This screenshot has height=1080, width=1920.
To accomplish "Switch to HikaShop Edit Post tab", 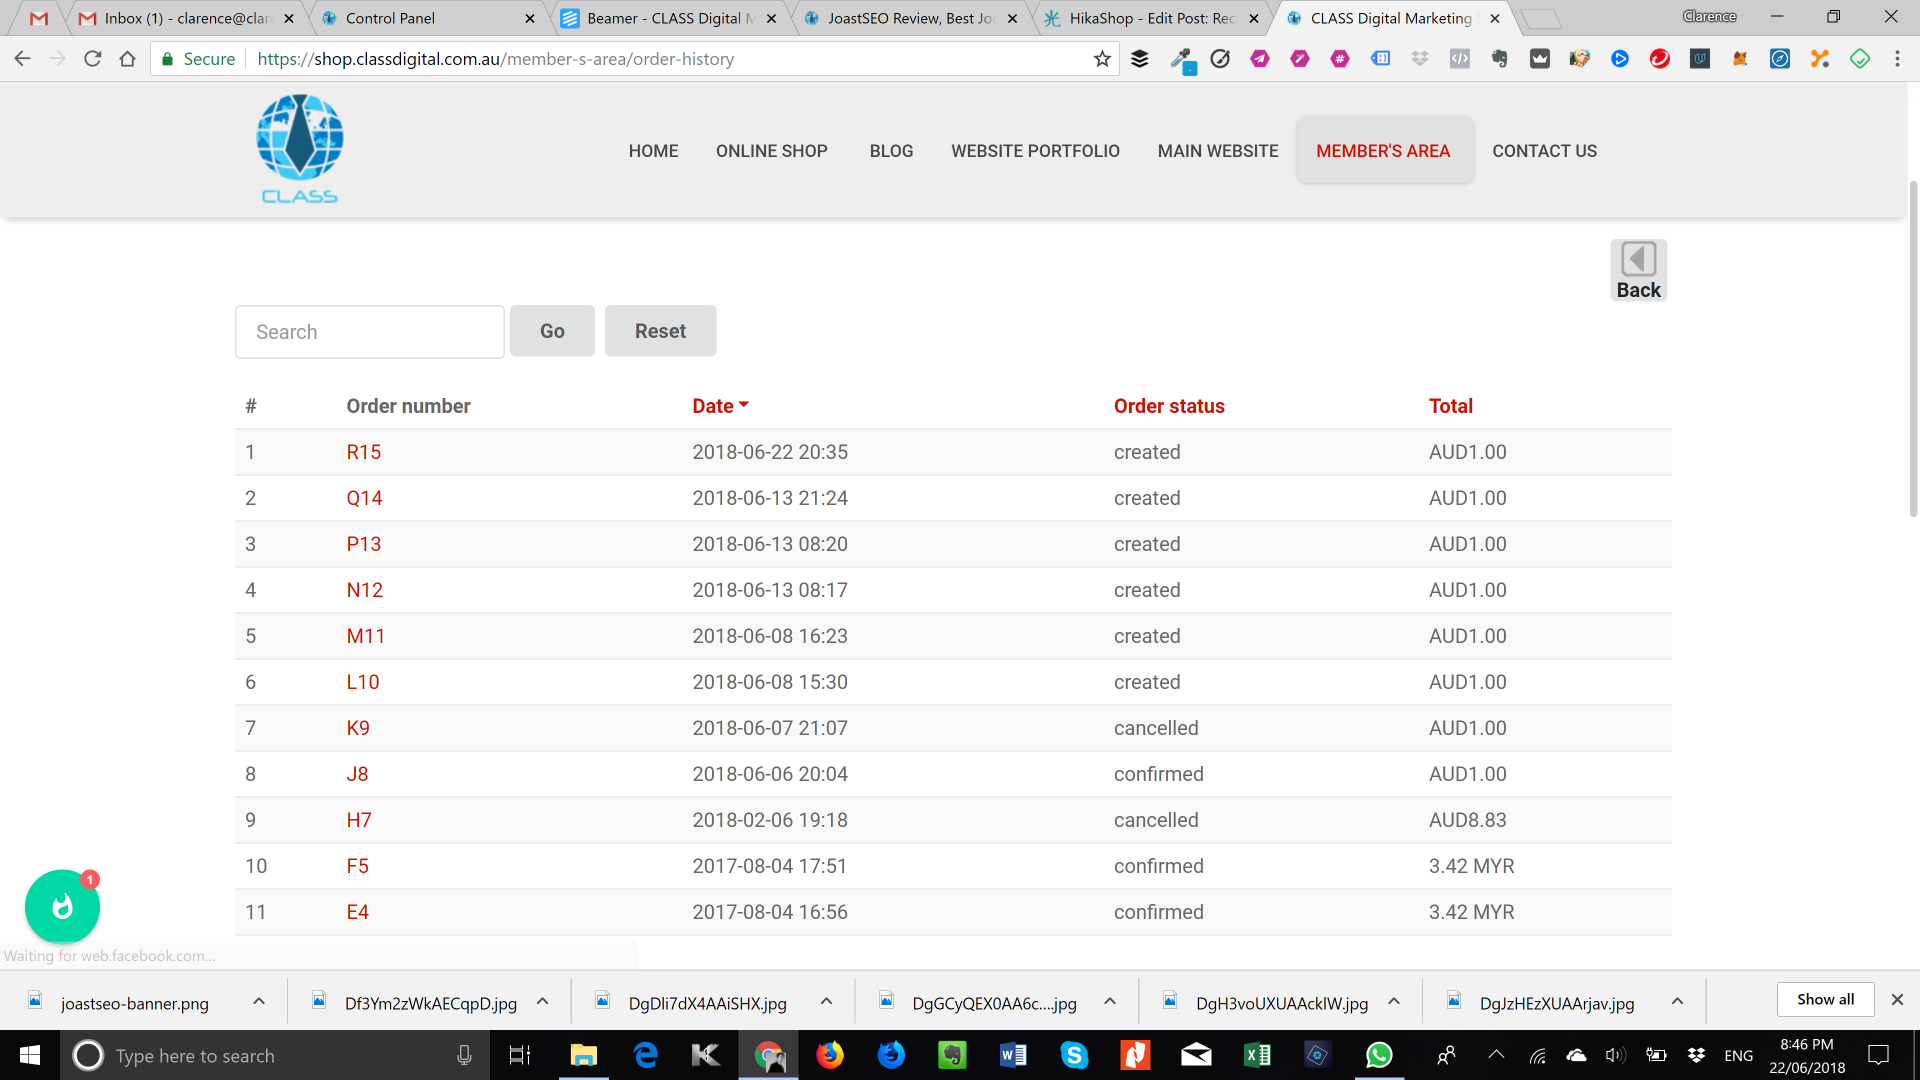I will tap(1150, 18).
